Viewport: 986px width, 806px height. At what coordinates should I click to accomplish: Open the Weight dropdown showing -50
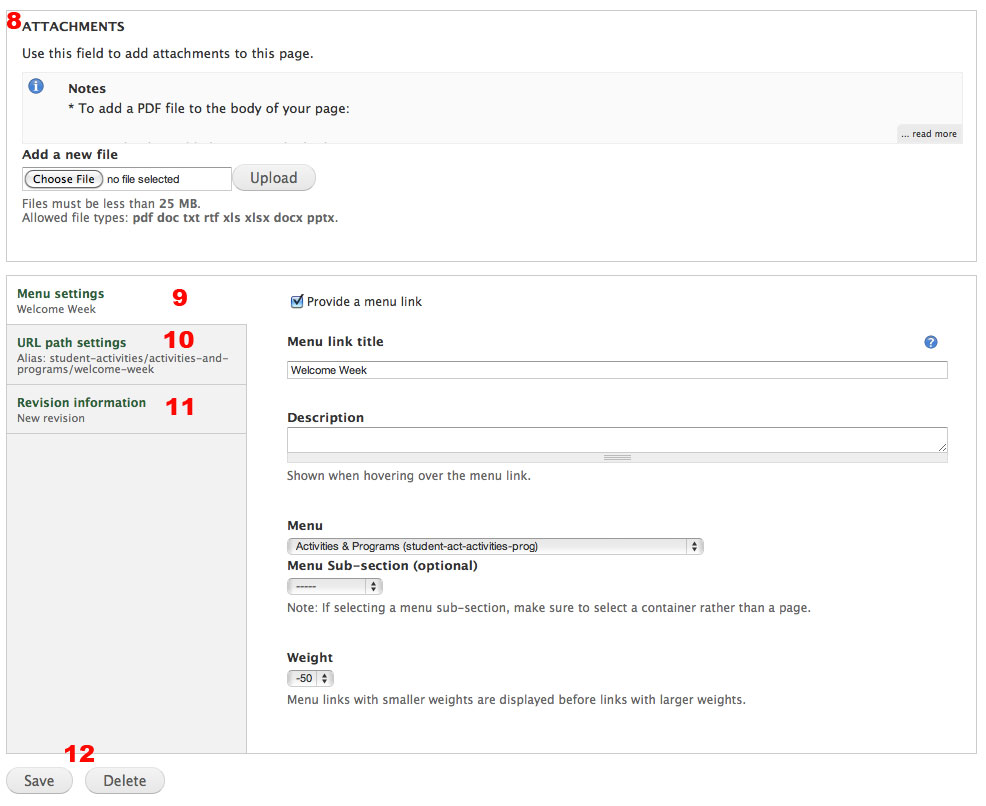[310, 678]
